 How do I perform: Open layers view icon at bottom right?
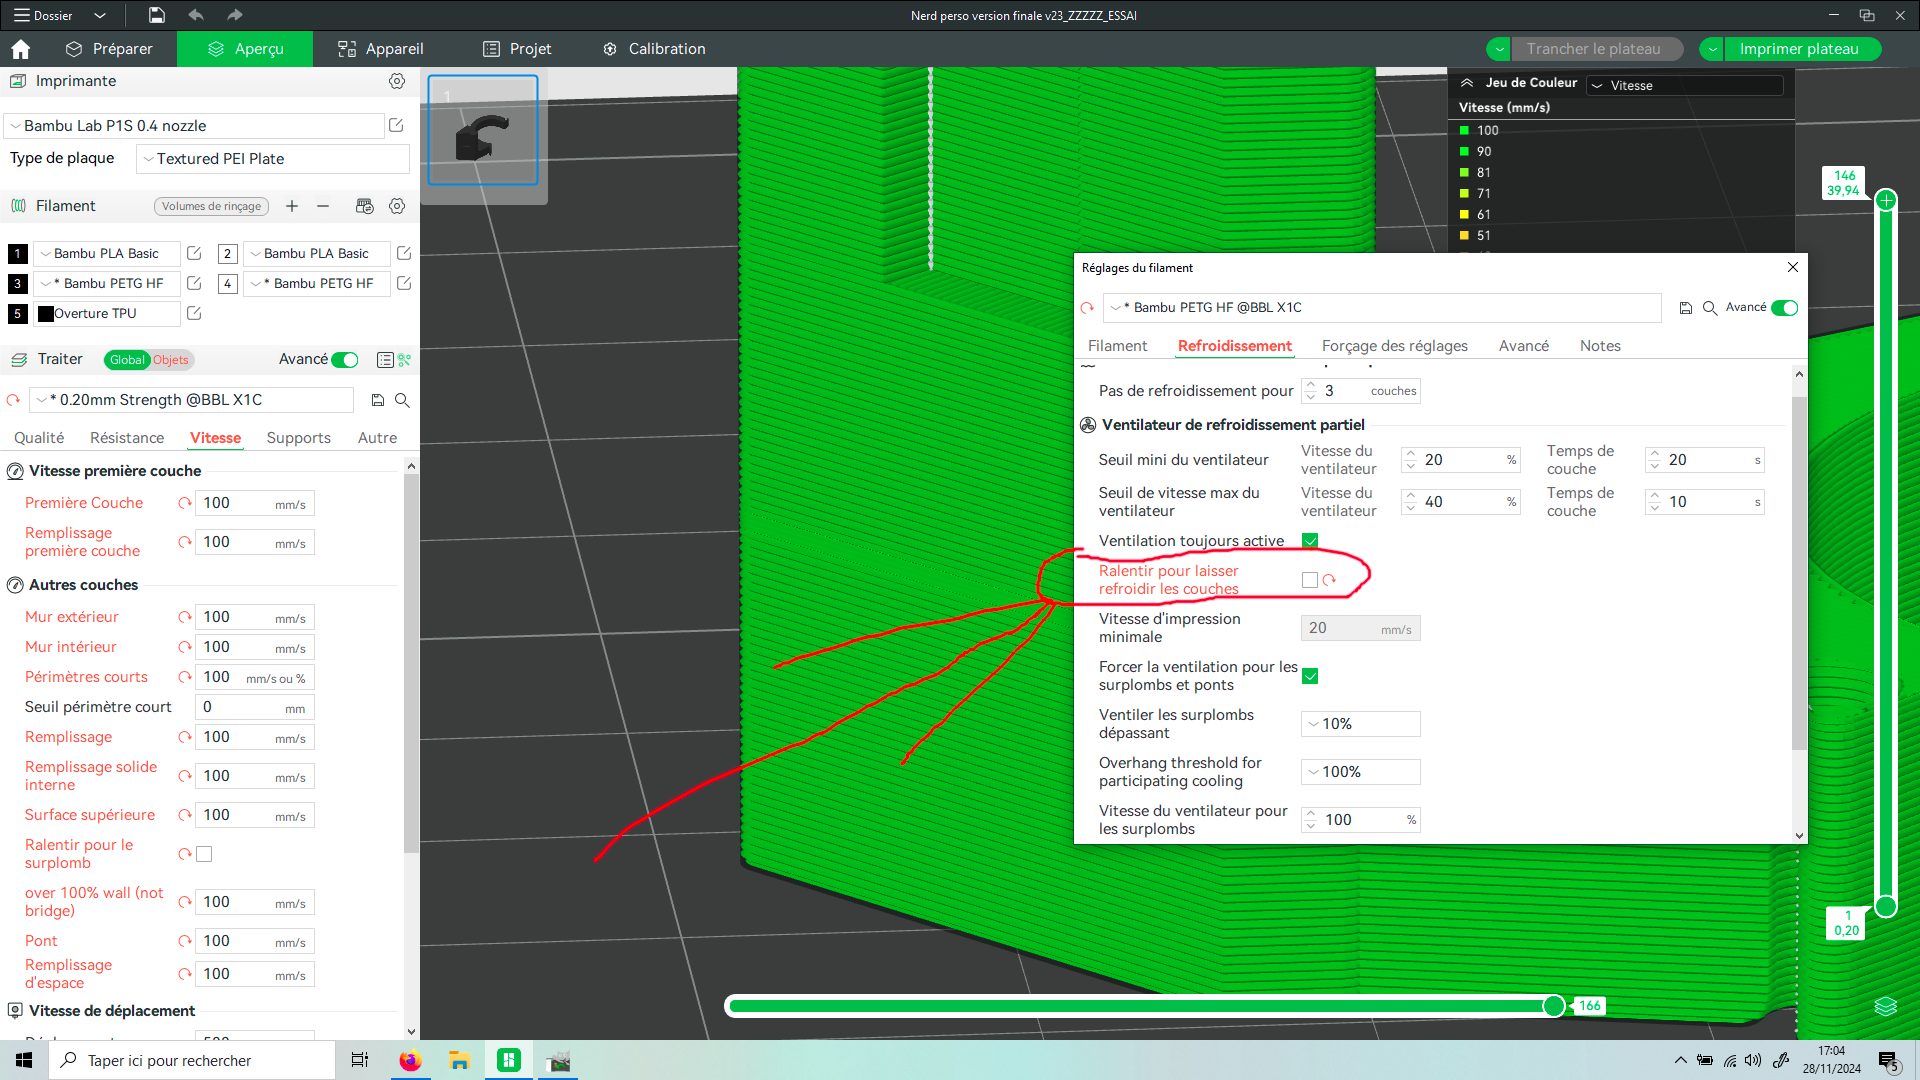(x=1885, y=1006)
